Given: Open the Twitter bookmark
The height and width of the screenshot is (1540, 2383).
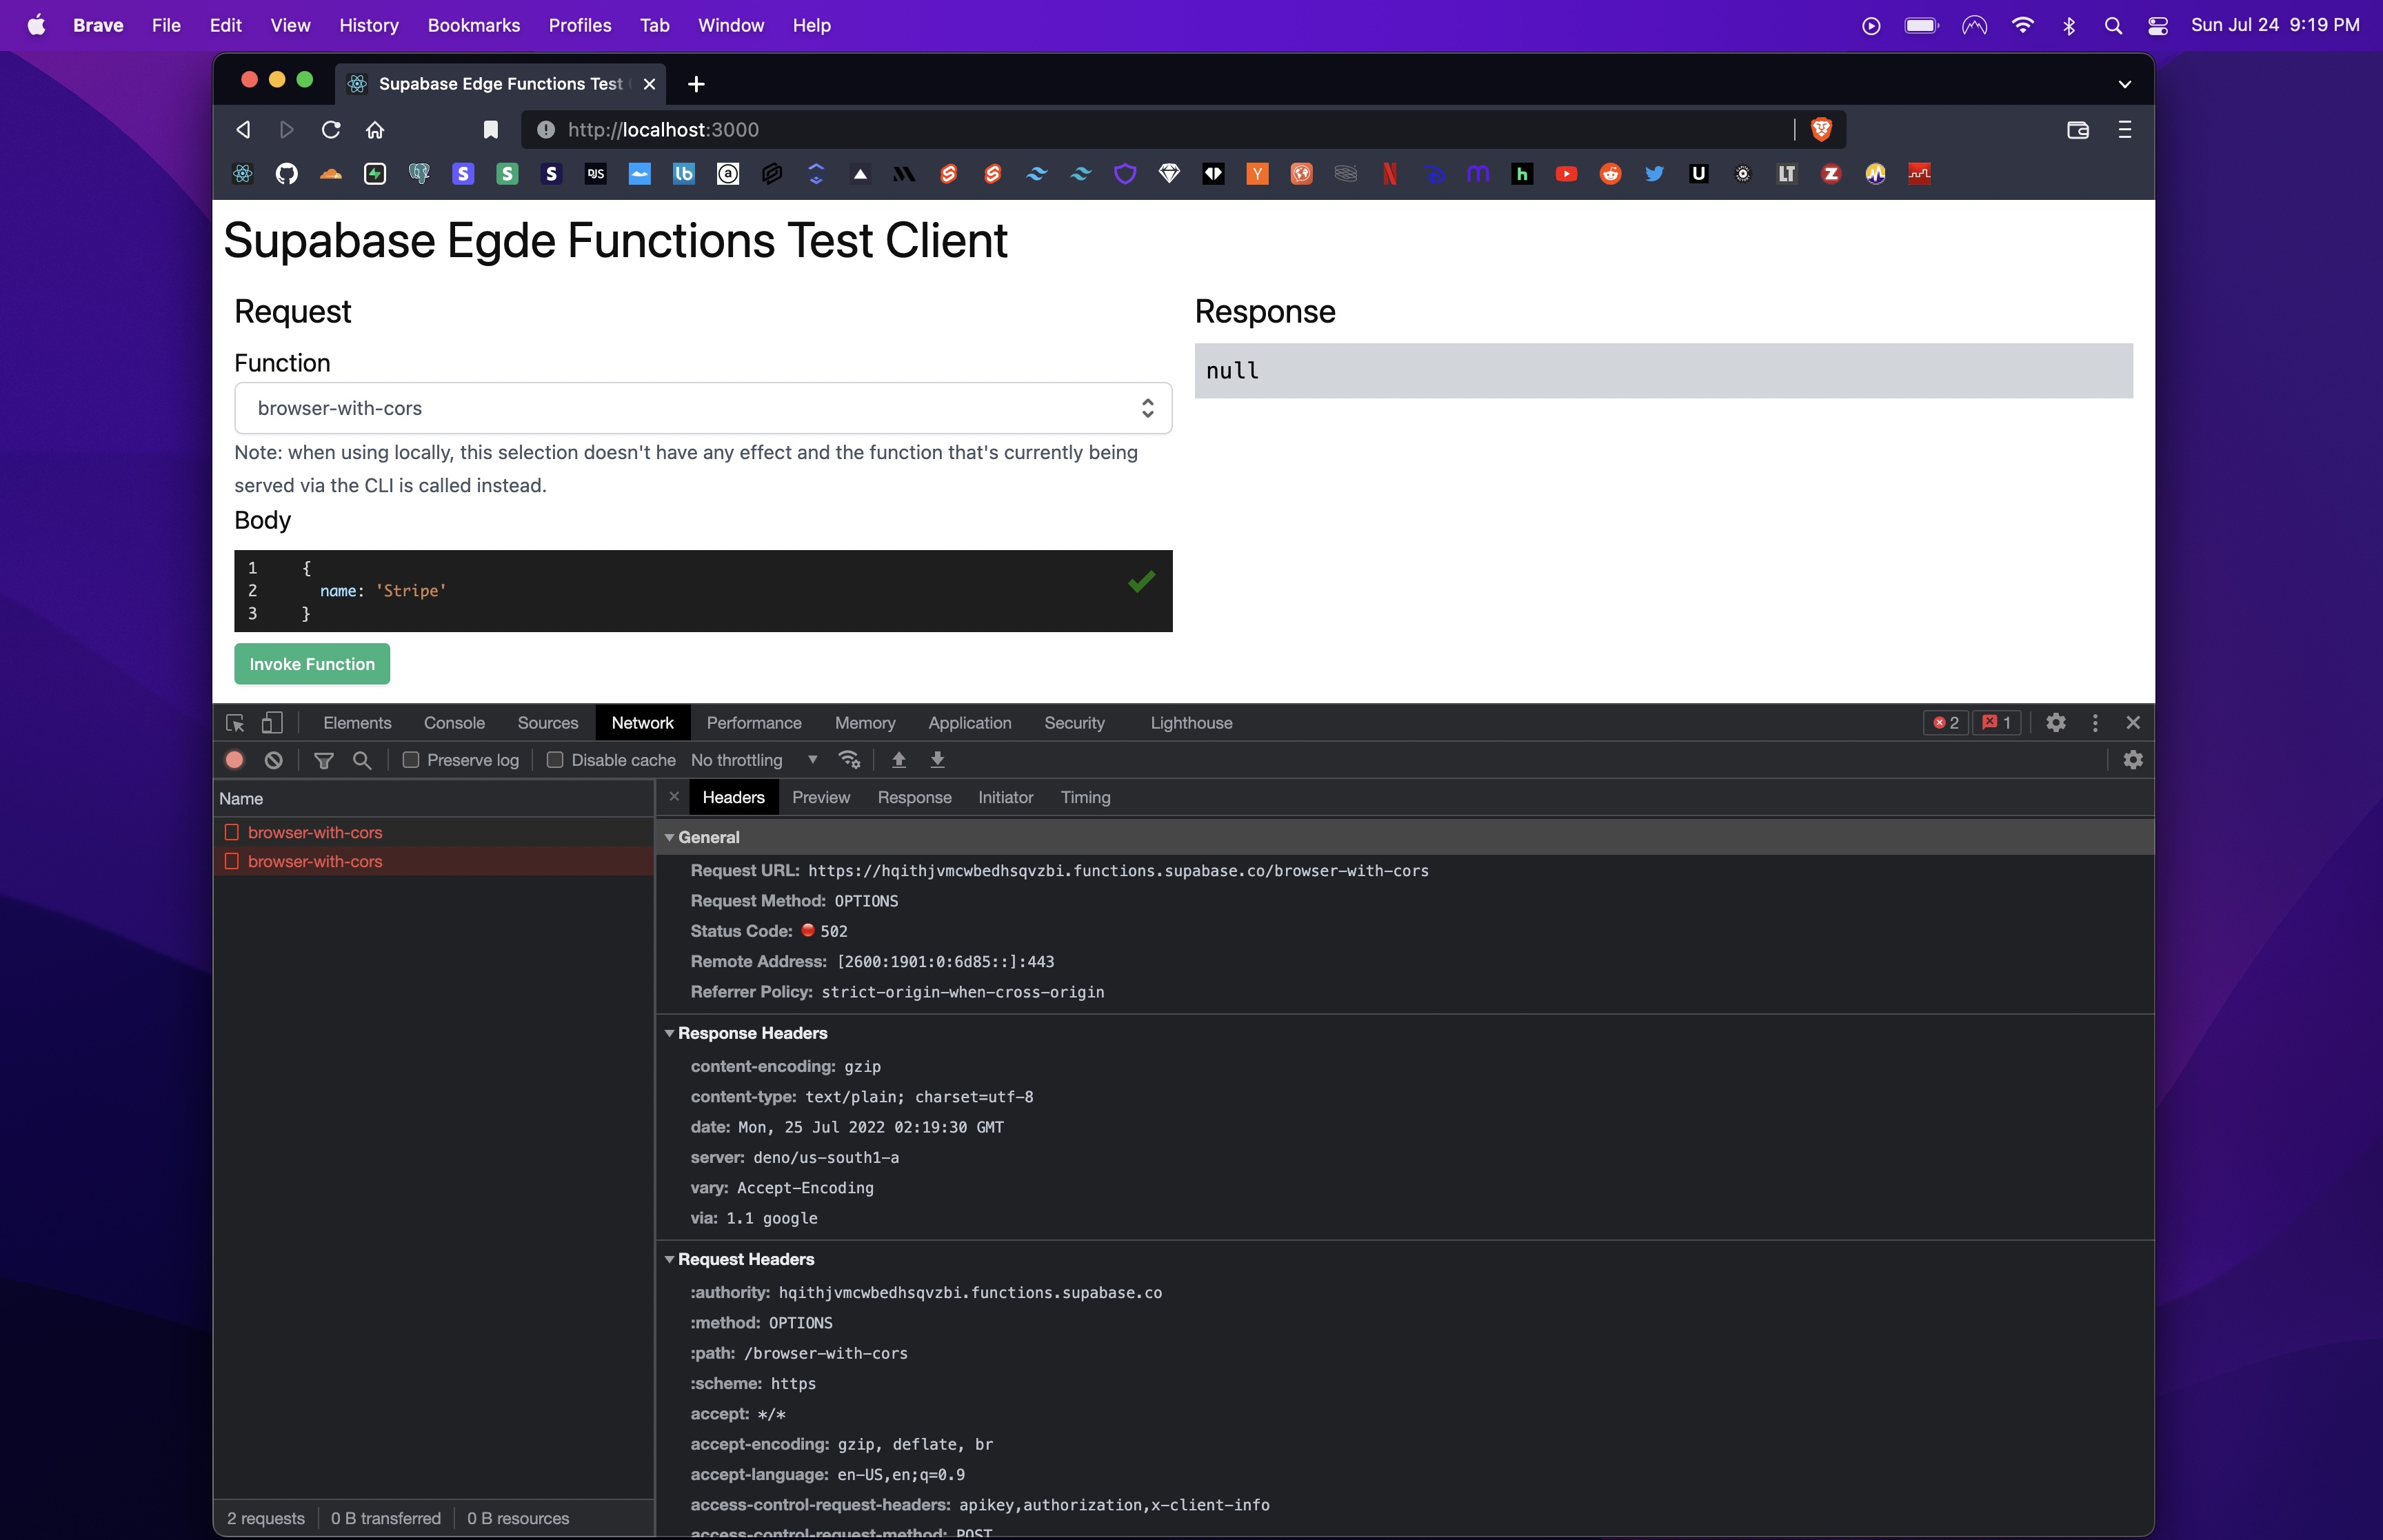Looking at the screenshot, I should [1654, 173].
